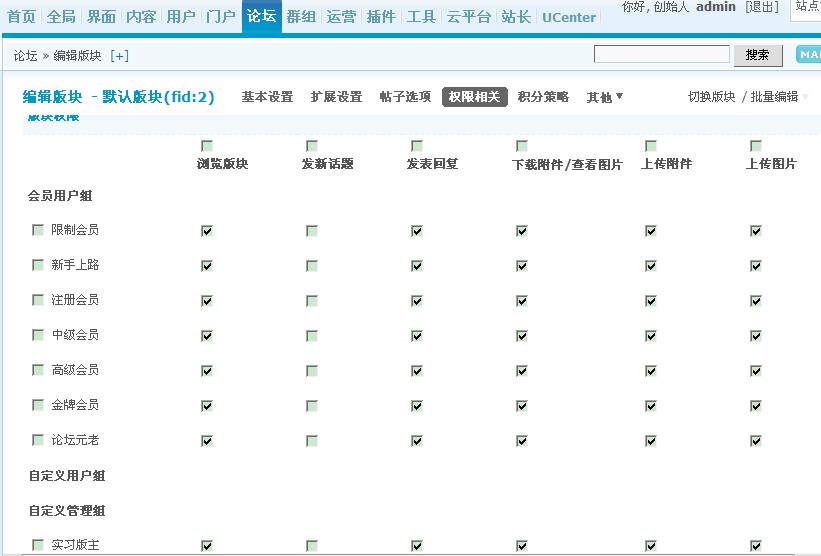Viewport: 821px width, 556px height.
Task: Open the 批量编辑 dropdown
Action: 779,97
